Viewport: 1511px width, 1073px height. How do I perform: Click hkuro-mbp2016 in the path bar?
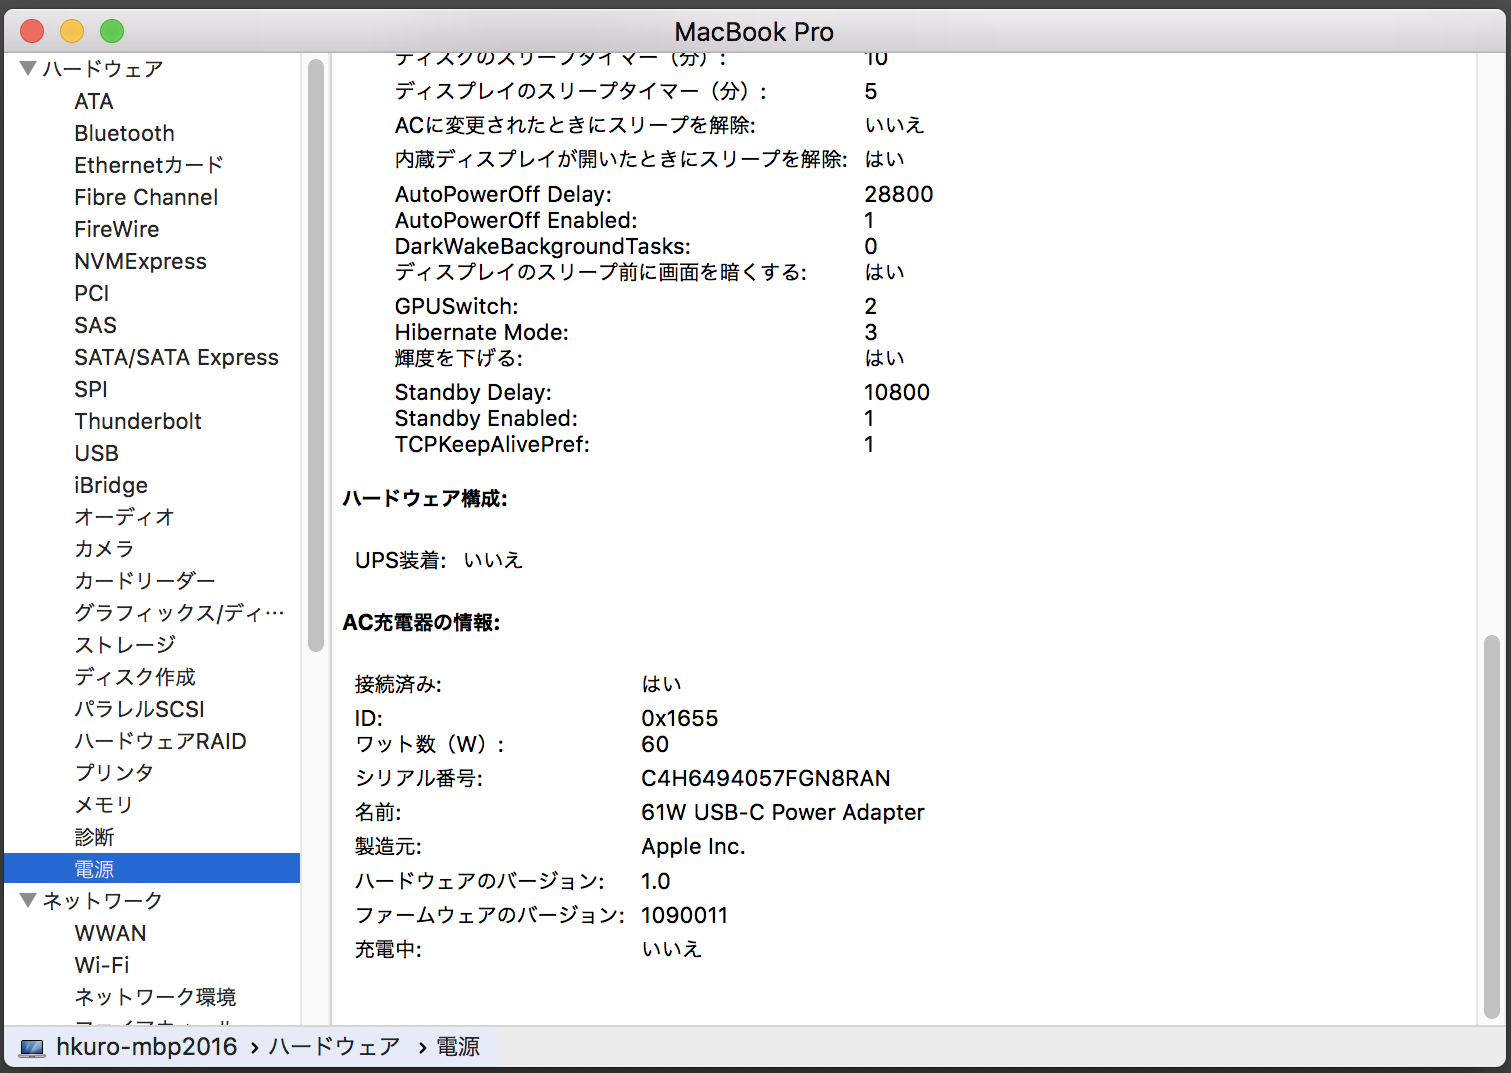[x=146, y=1047]
